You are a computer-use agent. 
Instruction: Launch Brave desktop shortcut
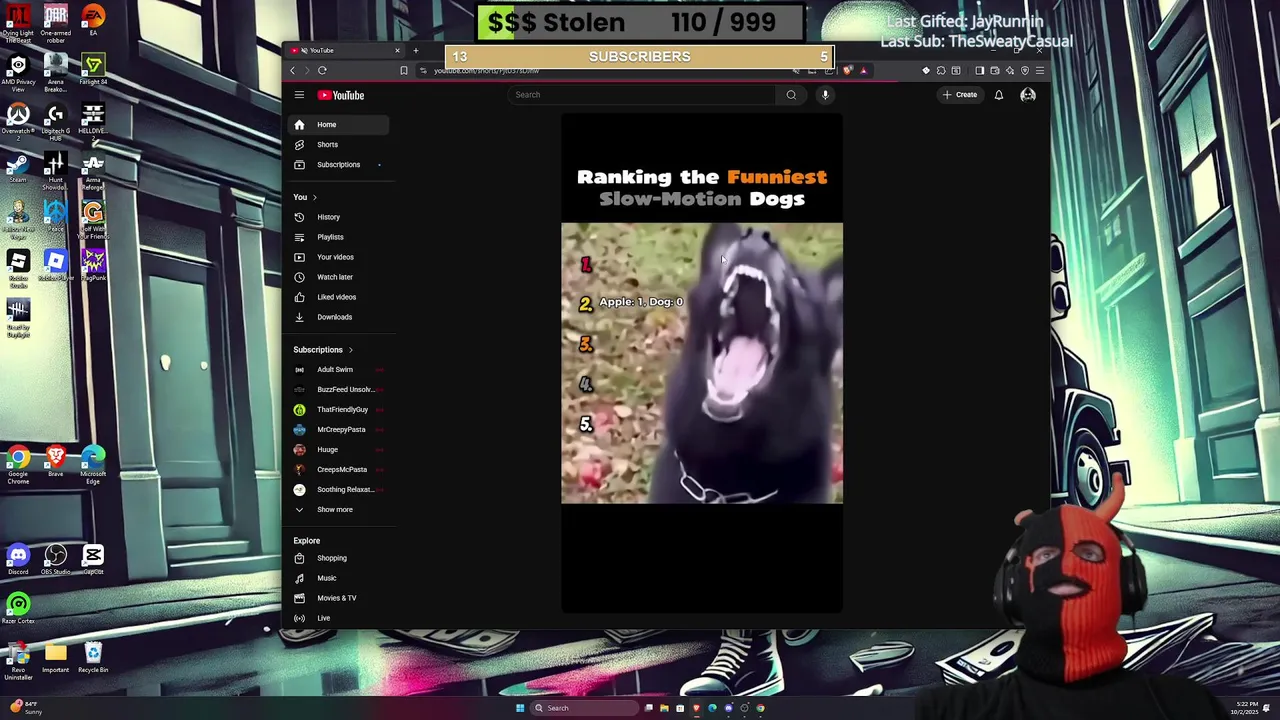(55, 461)
